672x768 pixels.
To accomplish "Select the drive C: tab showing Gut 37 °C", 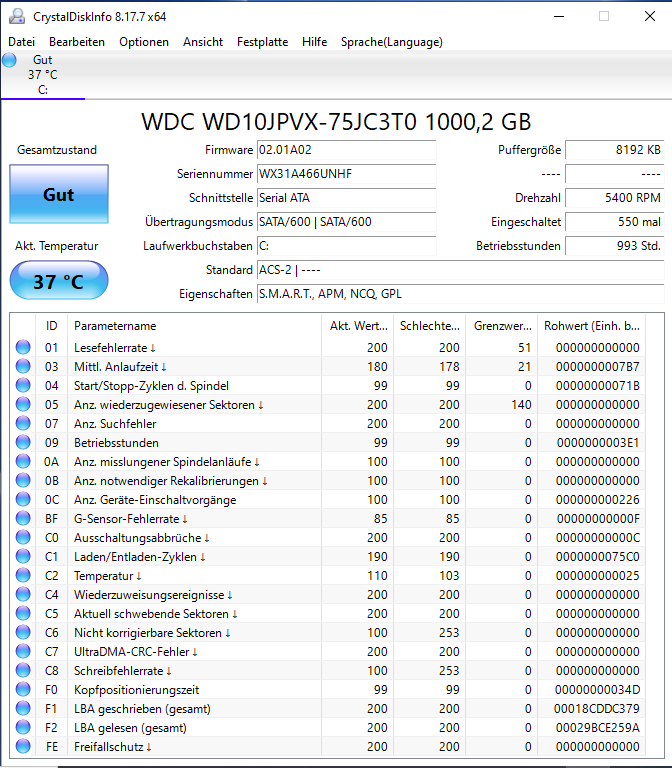I will pos(43,75).
